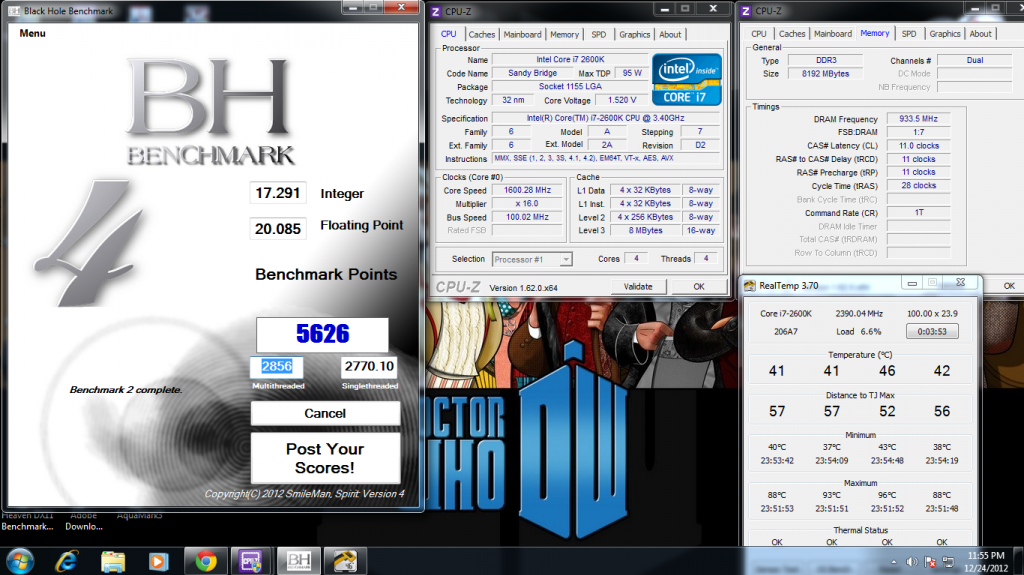Image resolution: width=1024 pixels, height=575 pixels.
Task: Click the Load 6.6% reading in RealTemp
Action: click(x=858, y=331)
